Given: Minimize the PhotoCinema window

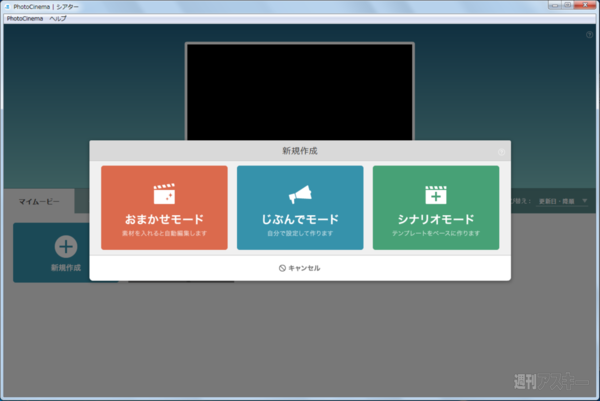Looking at the screenshot, I should (x=554, y=5).
